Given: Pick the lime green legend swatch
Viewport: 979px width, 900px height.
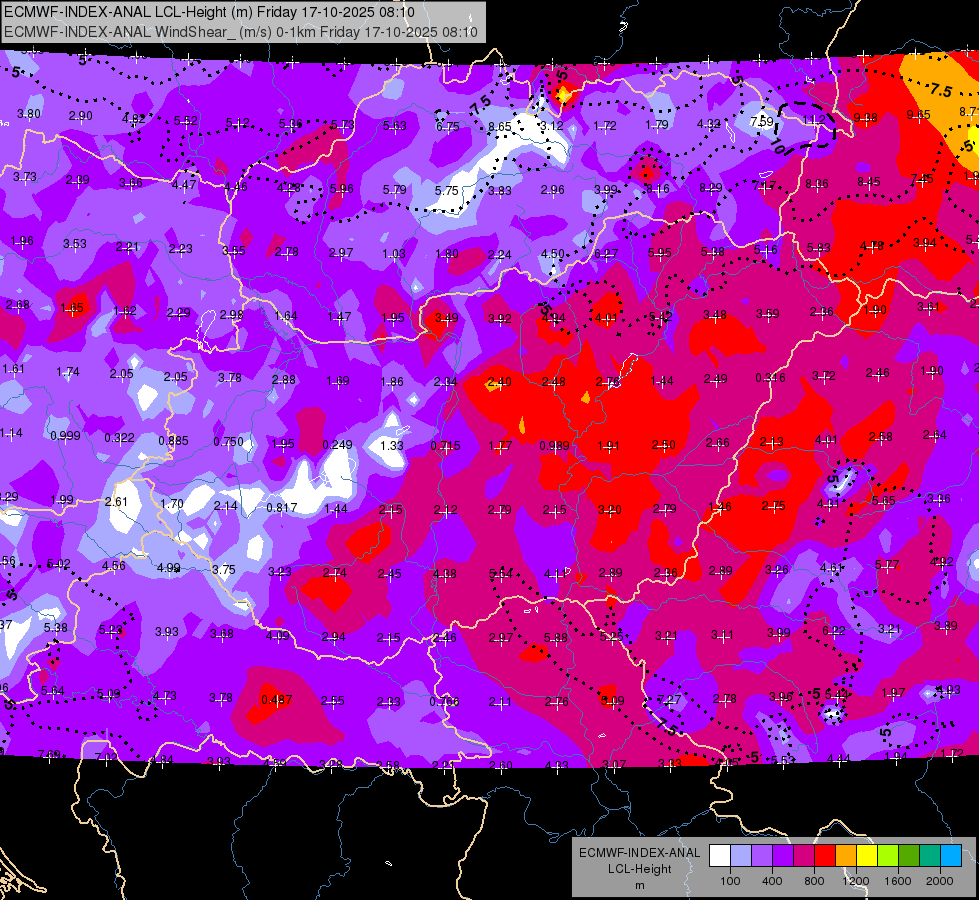Looking at the screenshot, I should (x=888, y=855).
